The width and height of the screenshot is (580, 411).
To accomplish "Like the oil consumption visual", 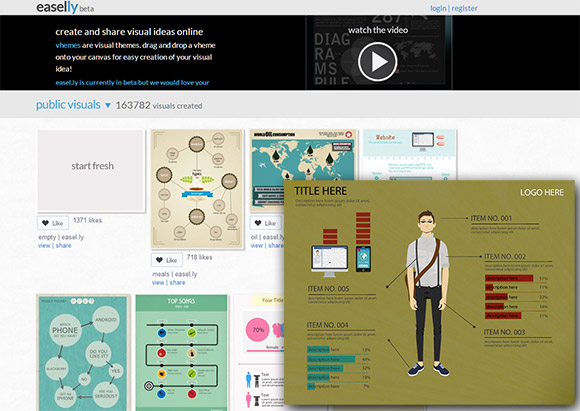I will (x=266, y=223).
